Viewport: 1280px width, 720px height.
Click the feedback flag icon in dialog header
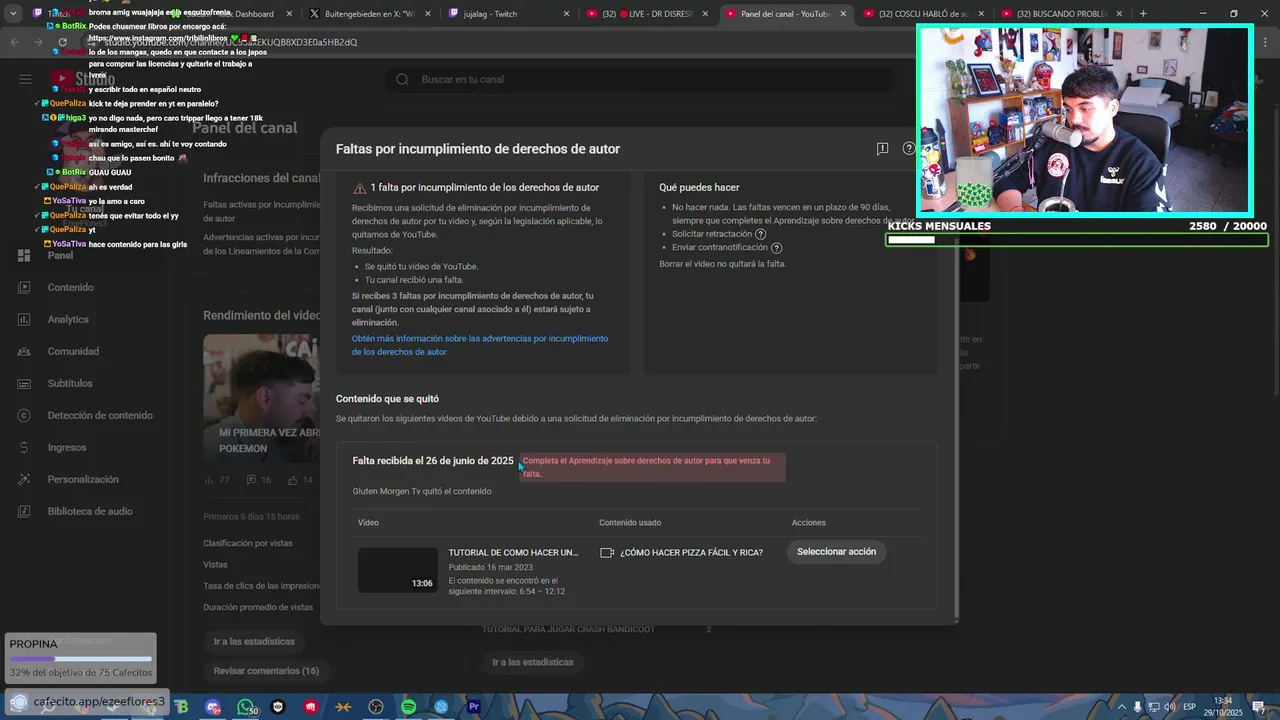[882, 149]
